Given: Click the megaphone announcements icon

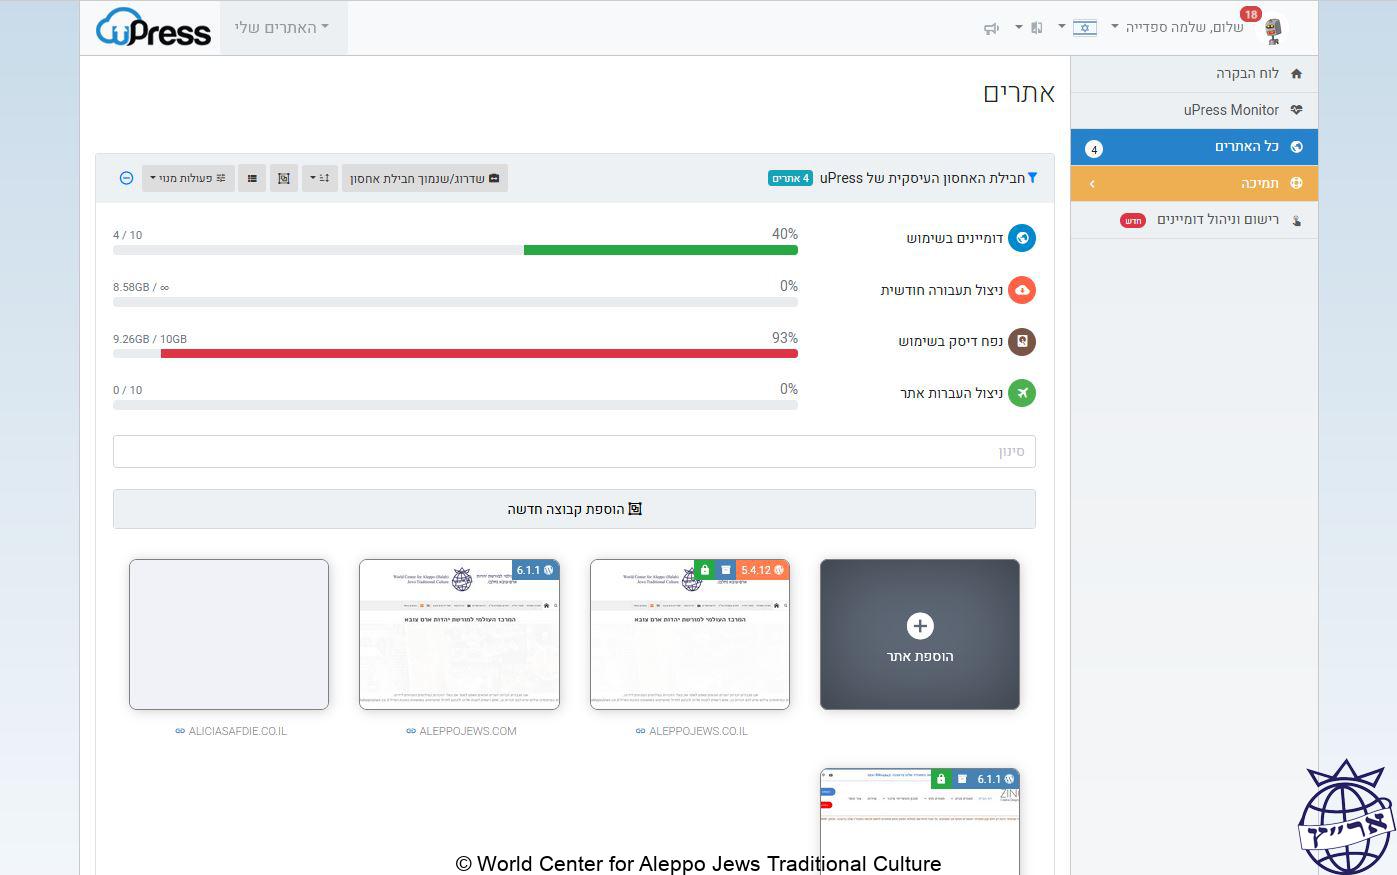Looking at the screenshot, I should (x=991, y=28).
